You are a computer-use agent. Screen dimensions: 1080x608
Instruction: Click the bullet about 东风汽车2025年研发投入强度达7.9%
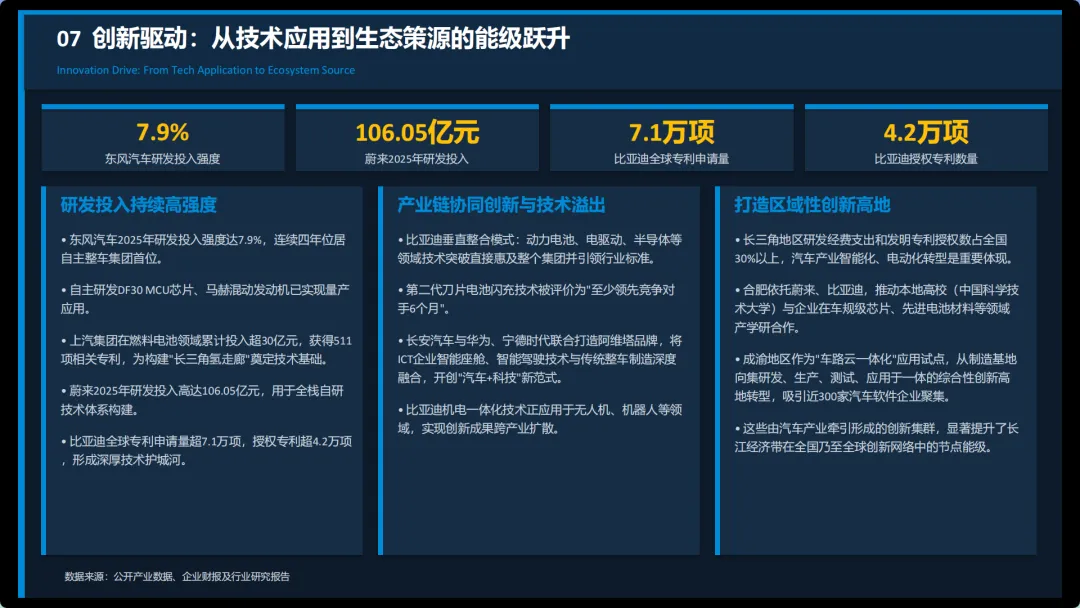click(203, 249)
